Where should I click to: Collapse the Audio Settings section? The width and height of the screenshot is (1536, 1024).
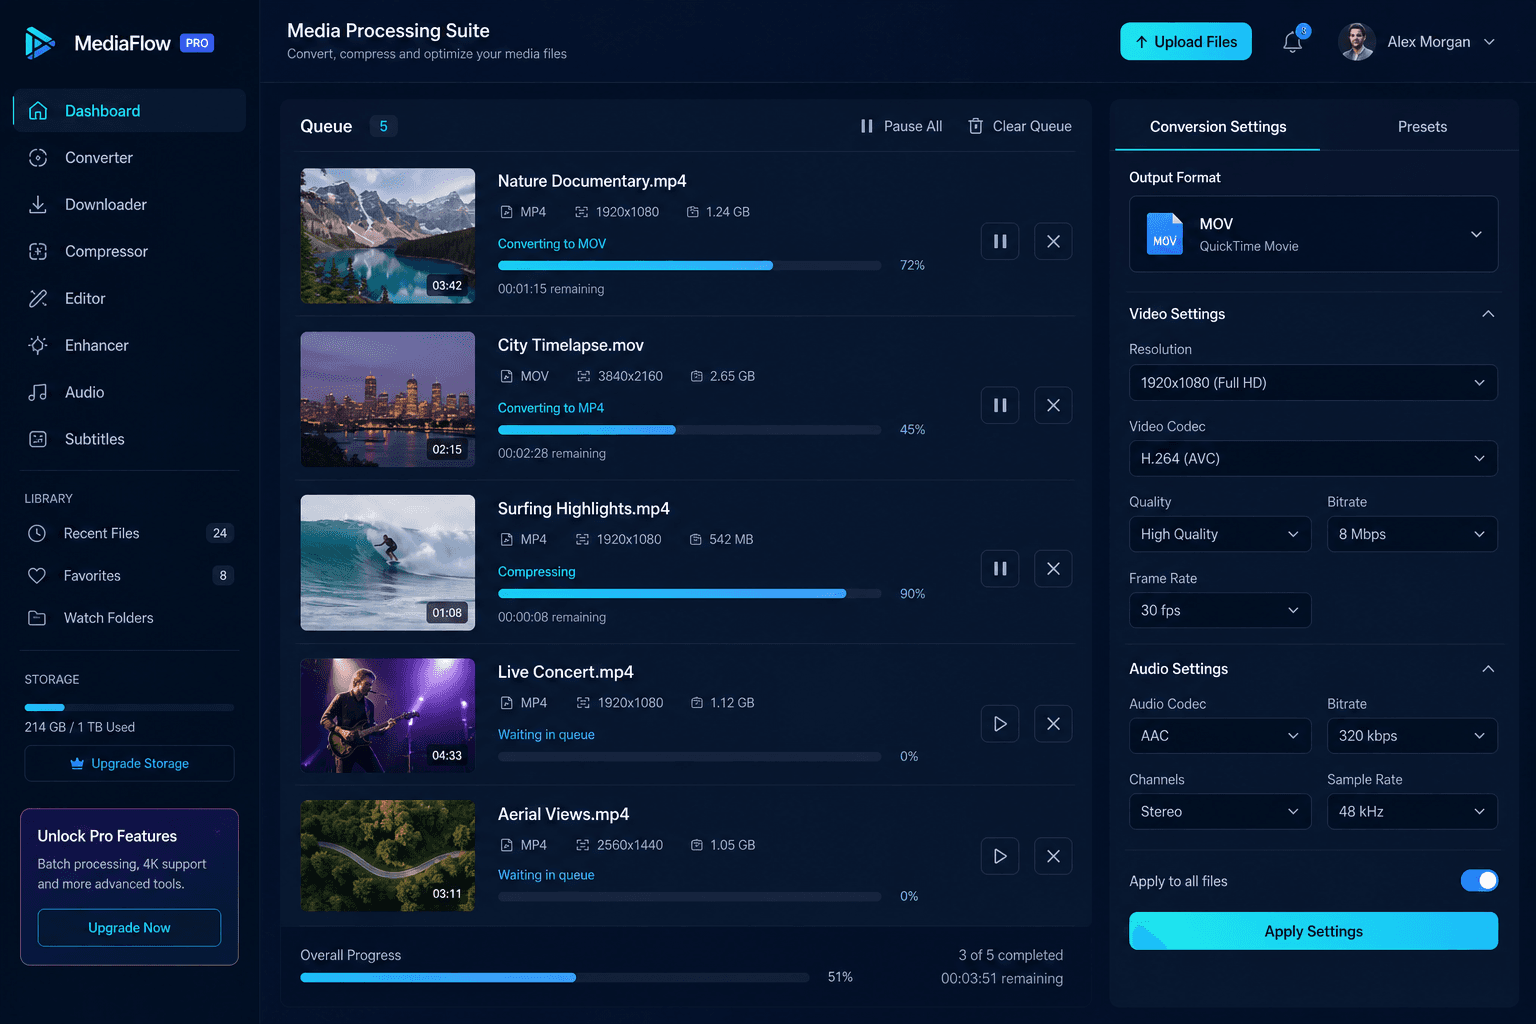pos(1488,669)
